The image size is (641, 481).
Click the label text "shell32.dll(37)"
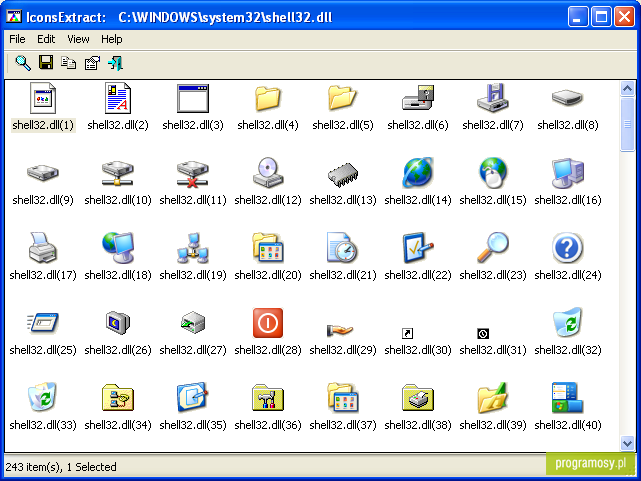[343, 425]
